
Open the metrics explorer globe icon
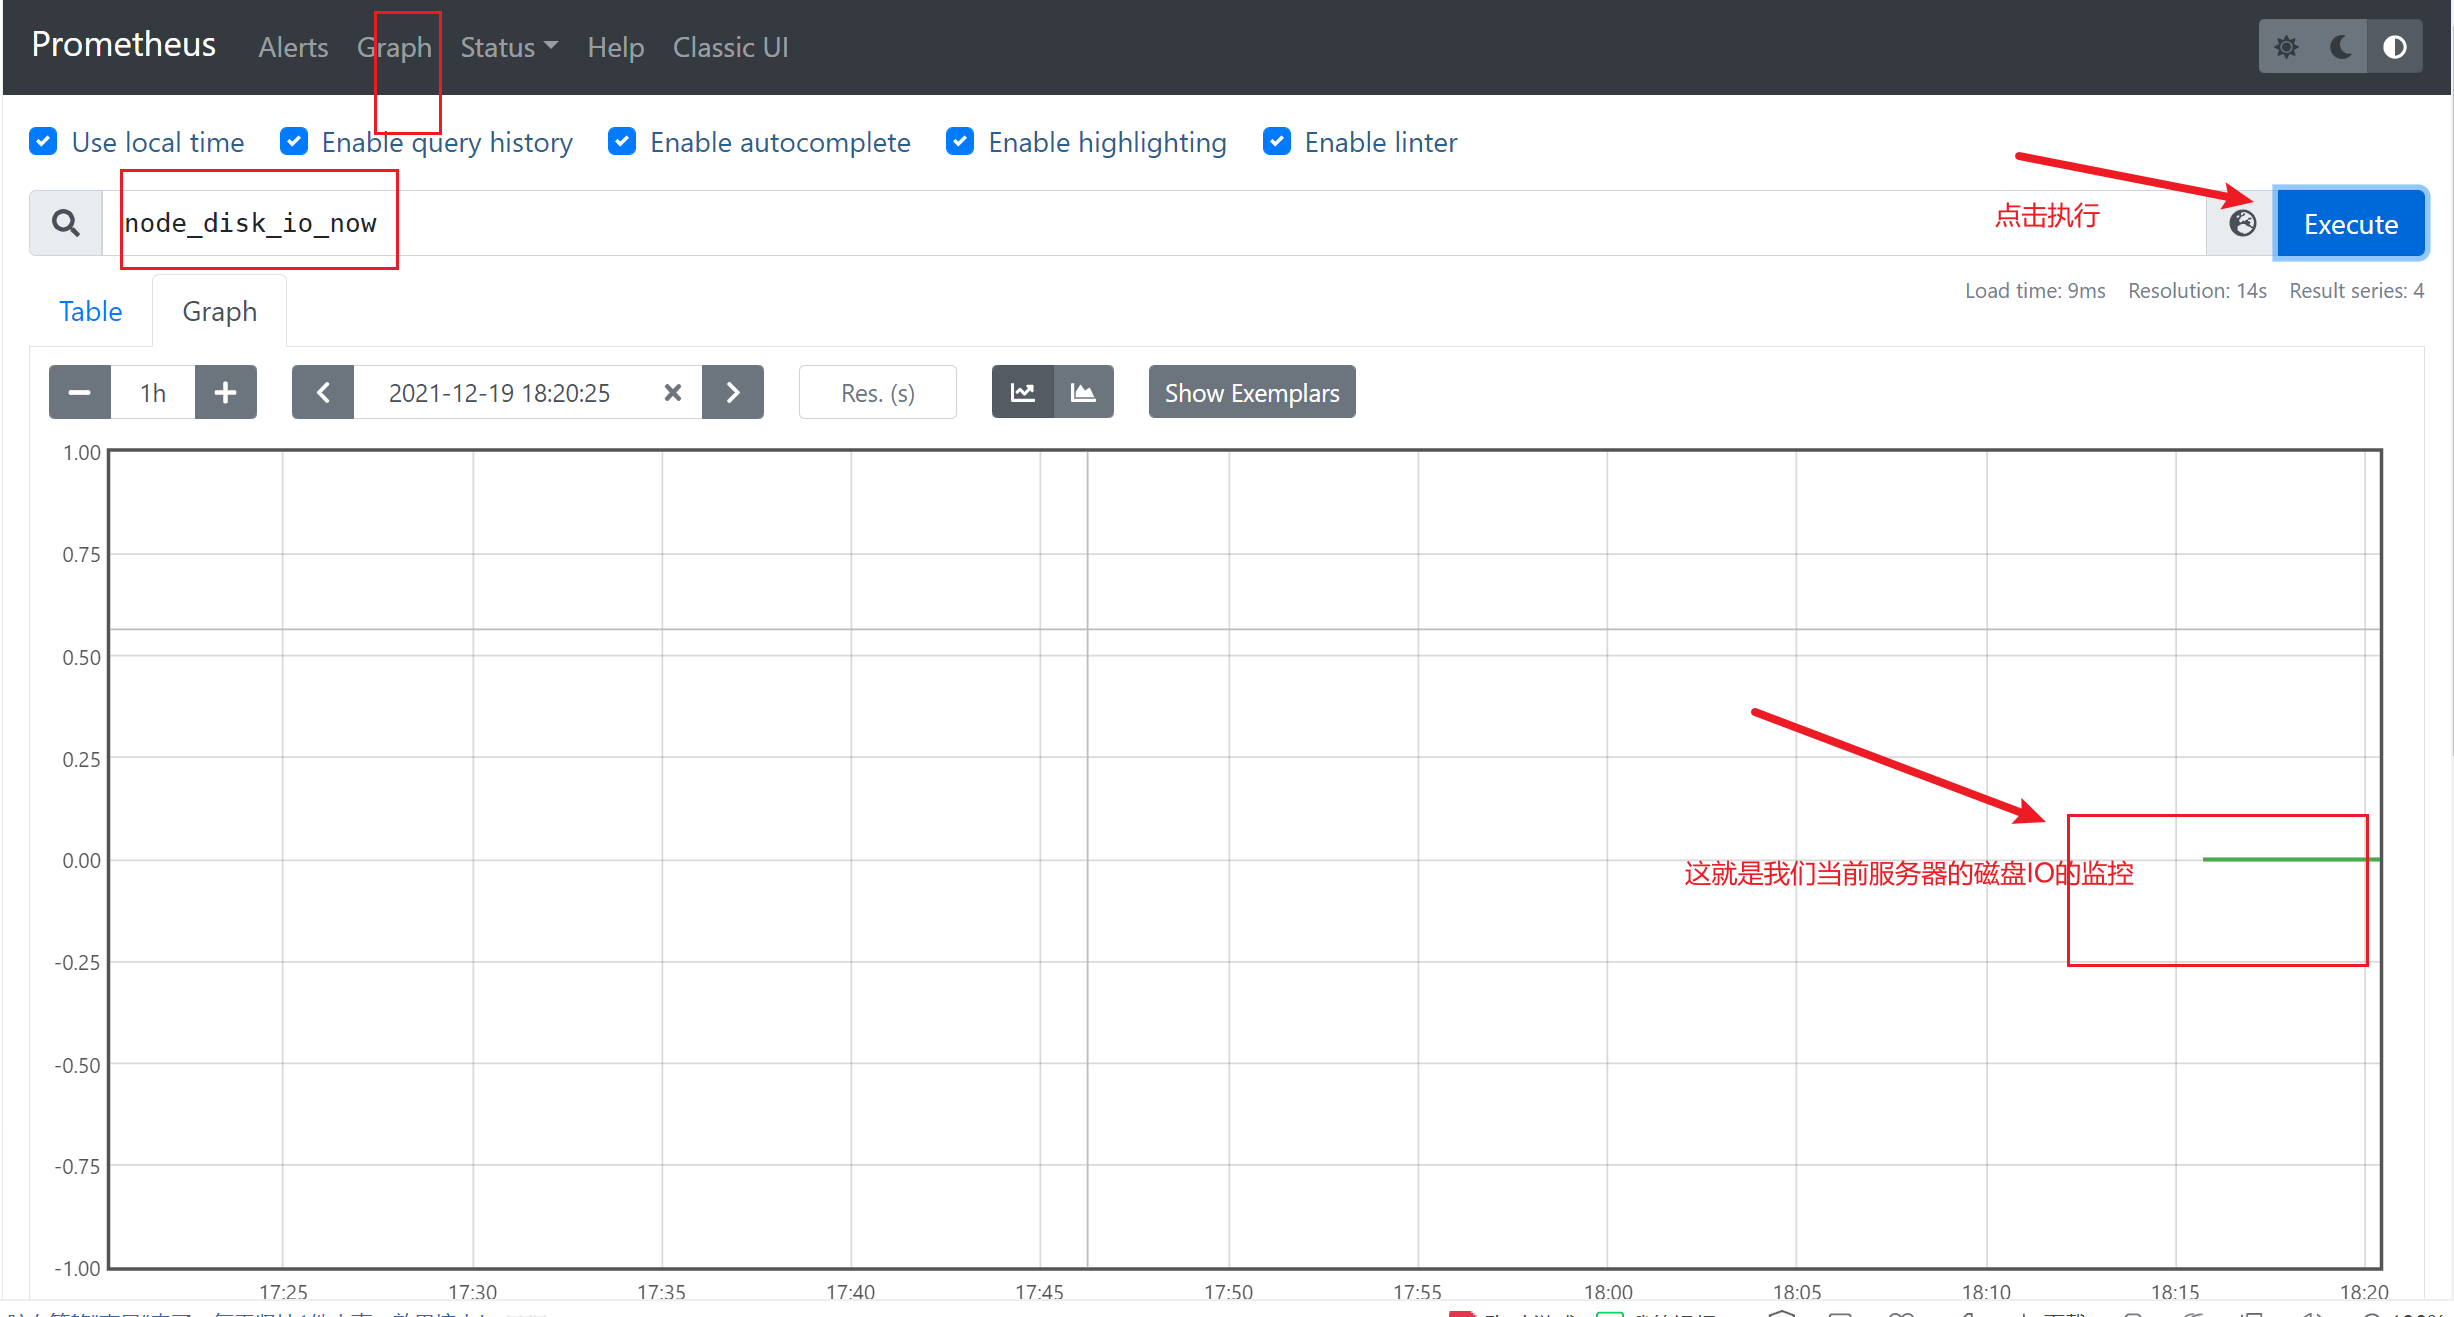click(x=2242, y=223)
